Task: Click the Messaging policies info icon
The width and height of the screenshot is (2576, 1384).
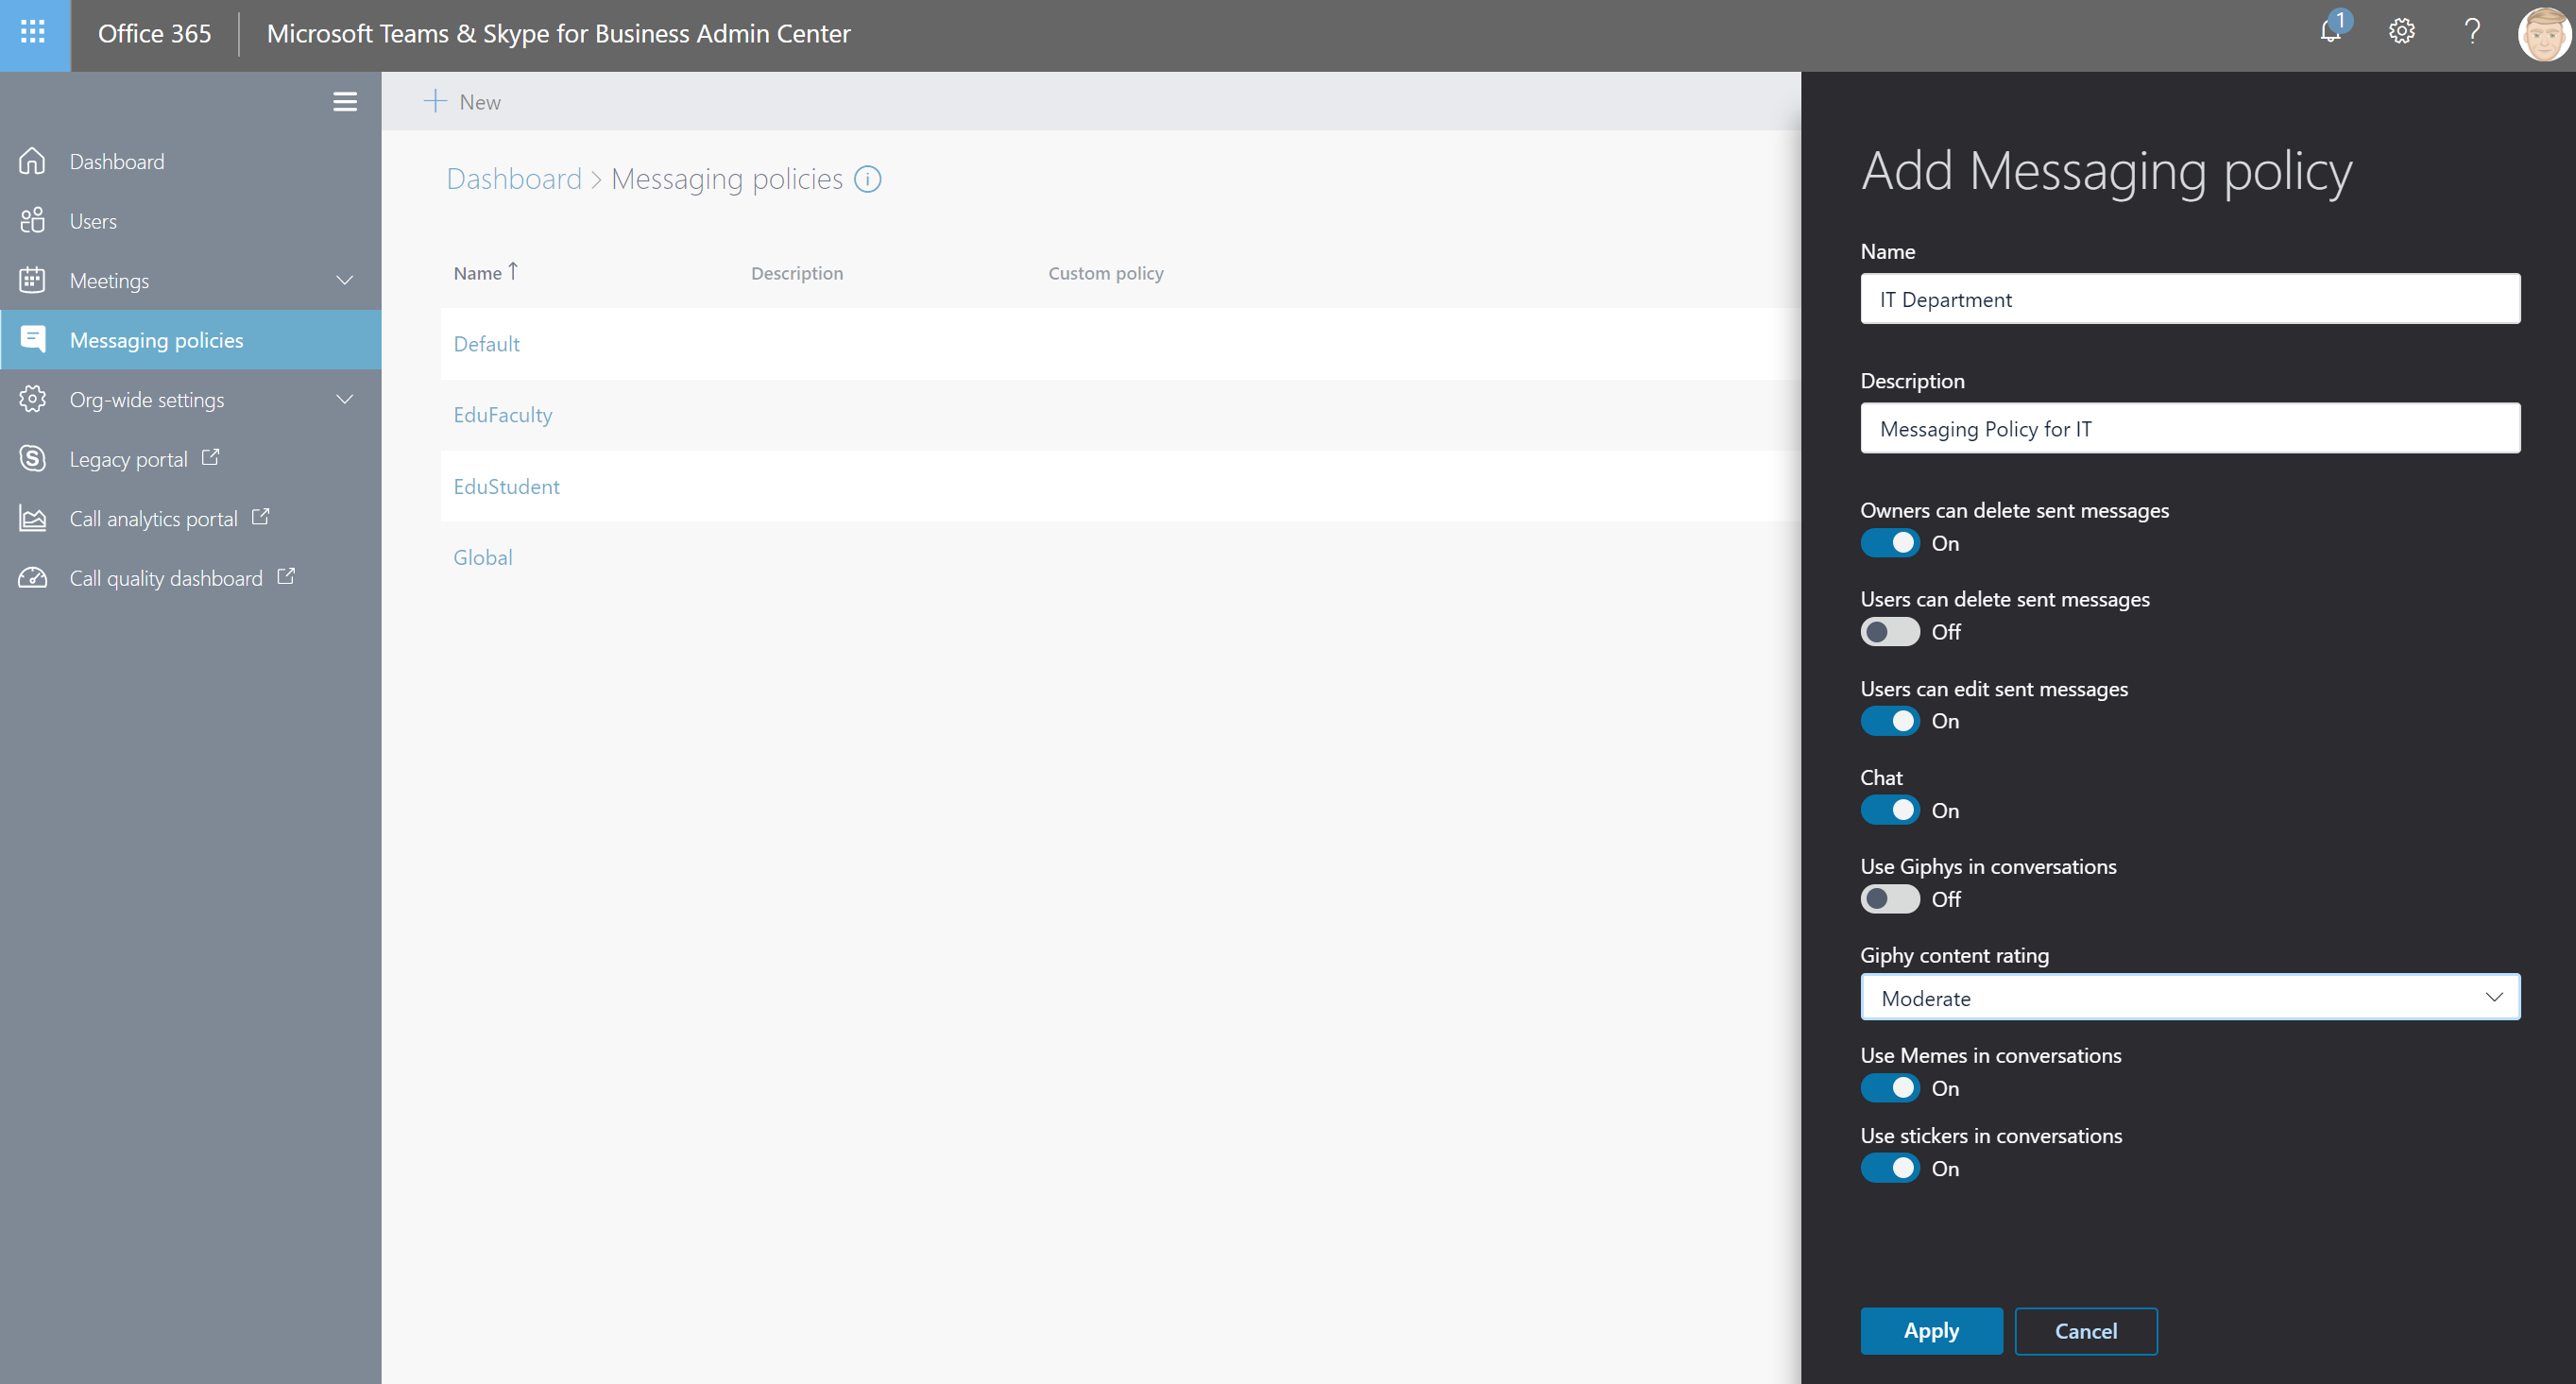Action: point(868,179)
